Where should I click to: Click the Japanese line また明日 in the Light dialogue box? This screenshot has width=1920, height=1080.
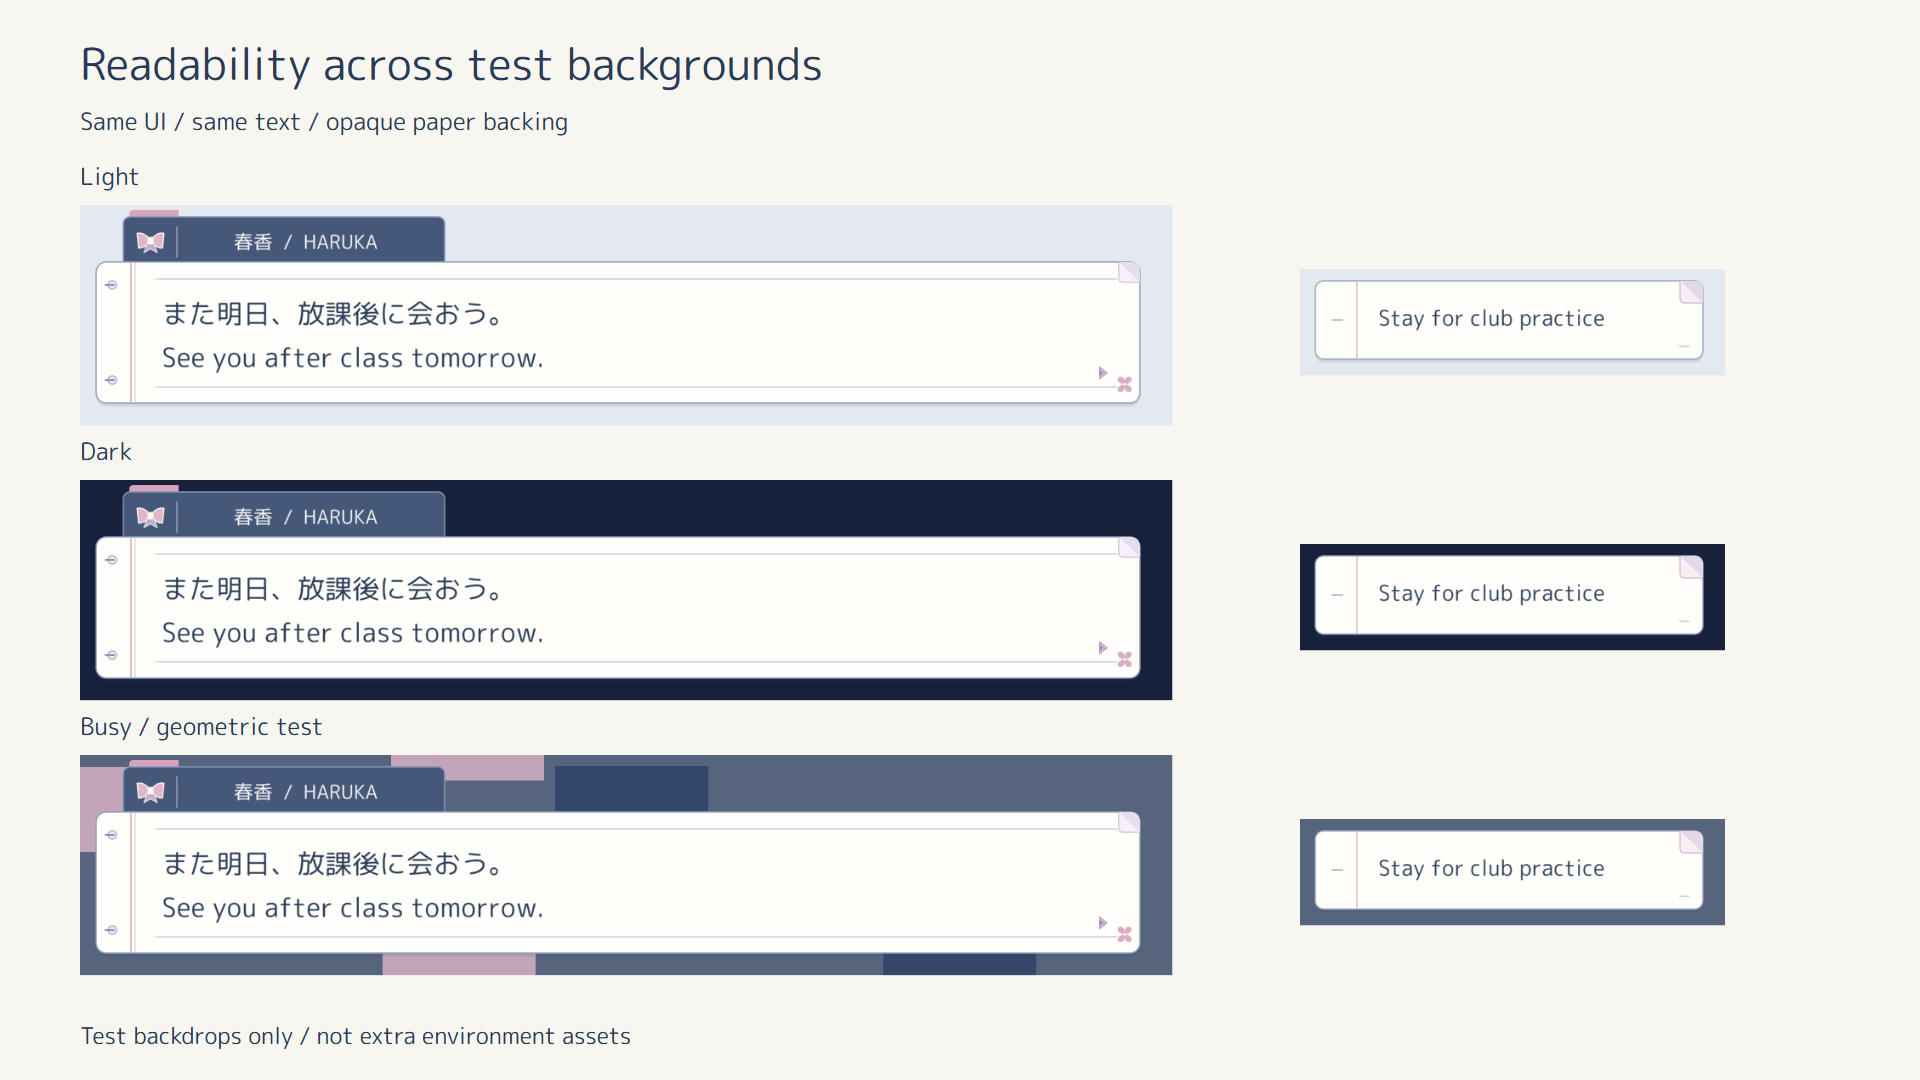click(333, 314)
